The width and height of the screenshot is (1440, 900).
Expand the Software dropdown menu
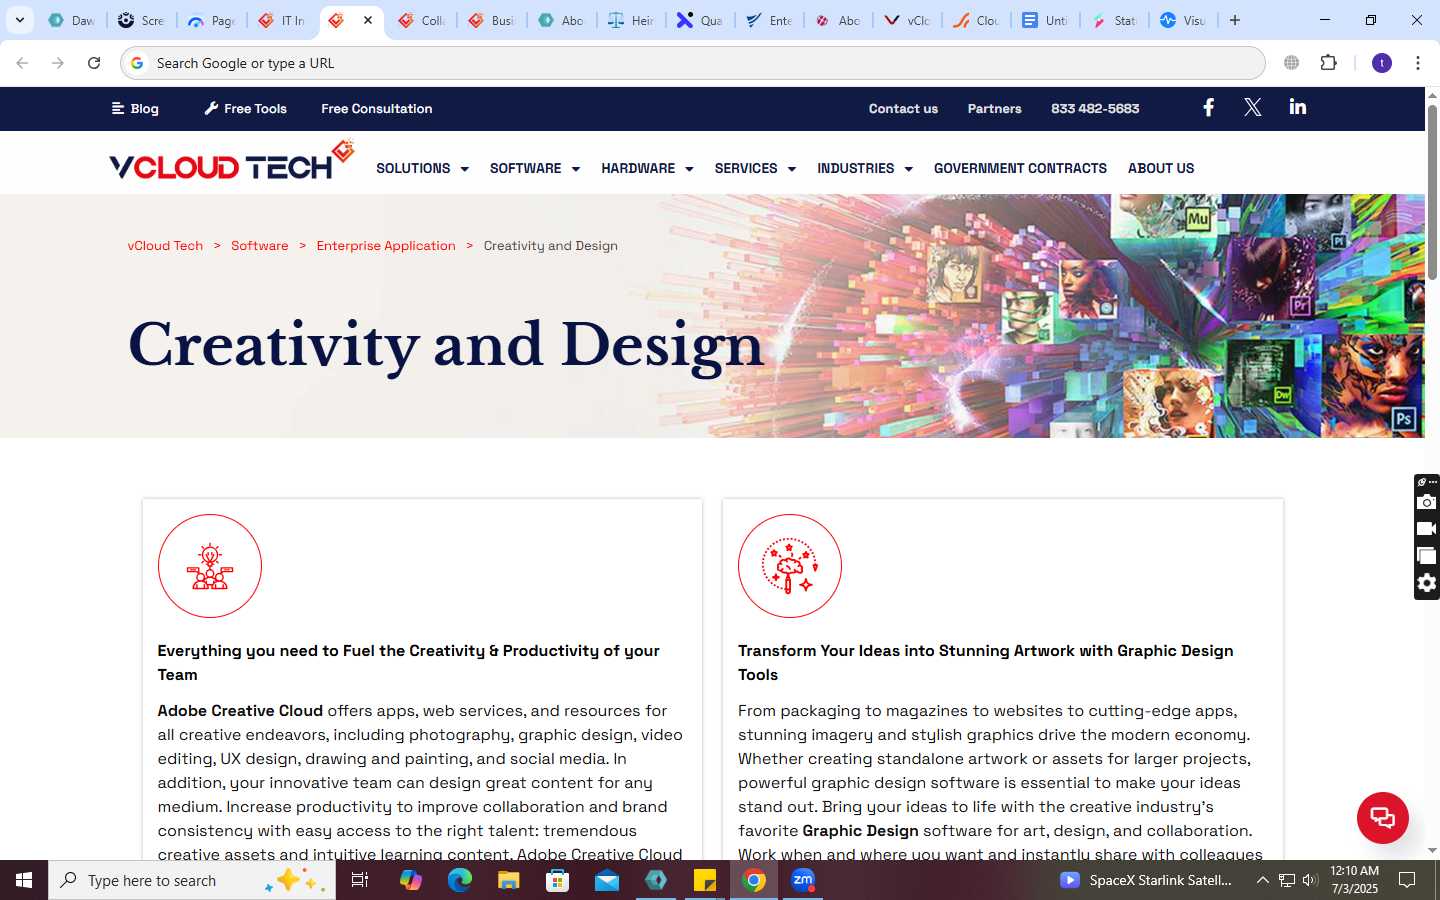[x=535, y=168]
